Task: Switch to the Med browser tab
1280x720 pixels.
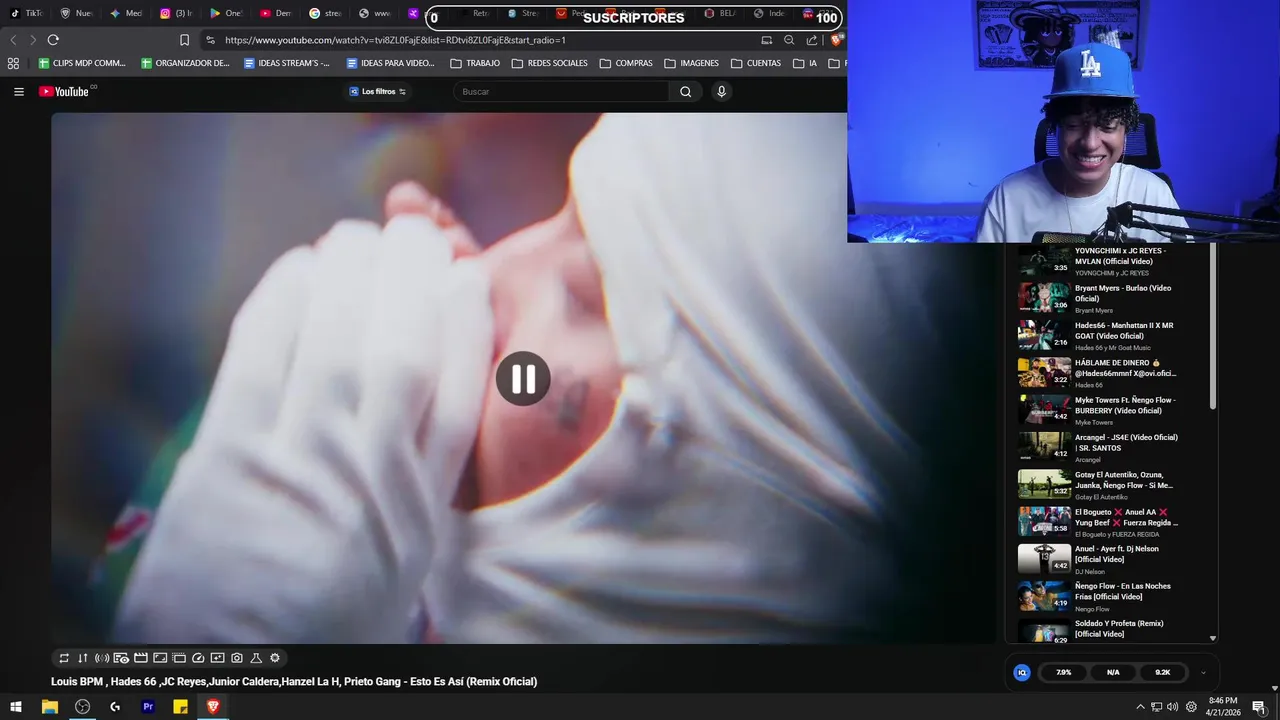Action: [126, 14]
